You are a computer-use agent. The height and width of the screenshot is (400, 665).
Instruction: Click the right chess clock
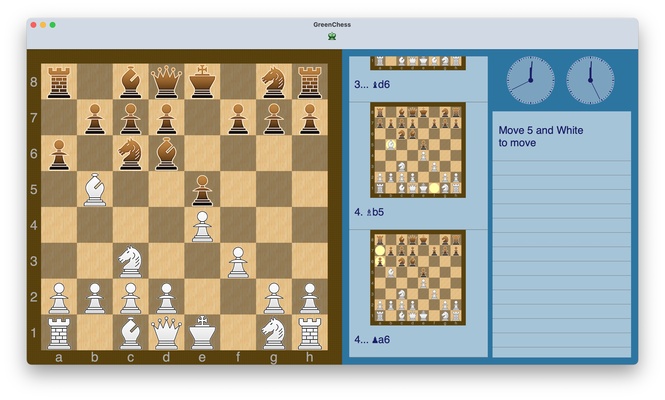[590, 80]
